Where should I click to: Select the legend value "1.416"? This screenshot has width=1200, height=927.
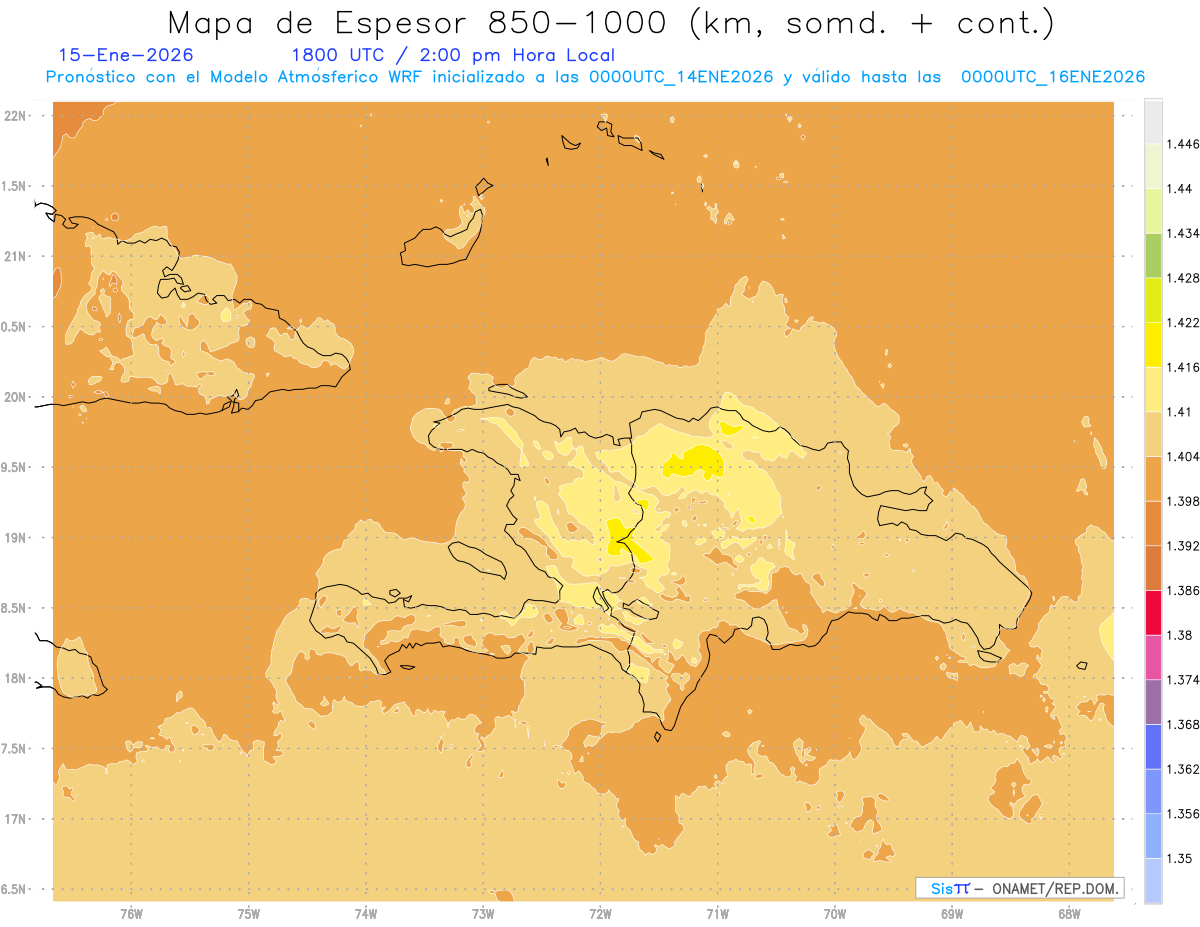click(1182, 367)
